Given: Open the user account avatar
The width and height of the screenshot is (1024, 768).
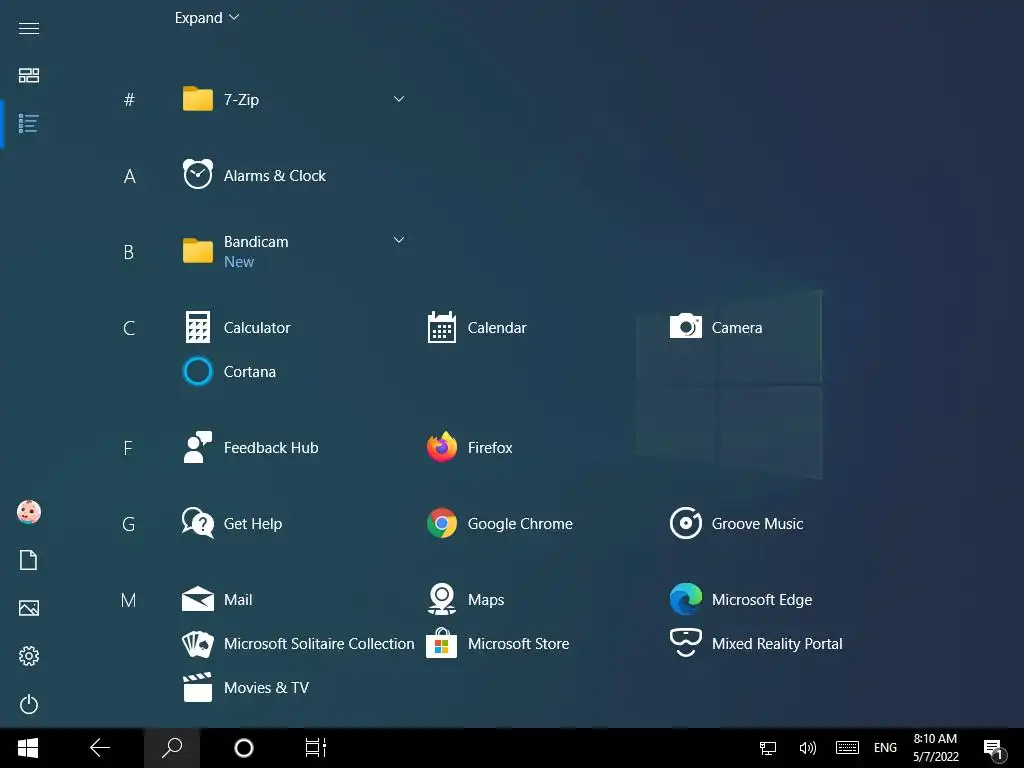Looking at the screenshot, I should click(x=29, y=512).
